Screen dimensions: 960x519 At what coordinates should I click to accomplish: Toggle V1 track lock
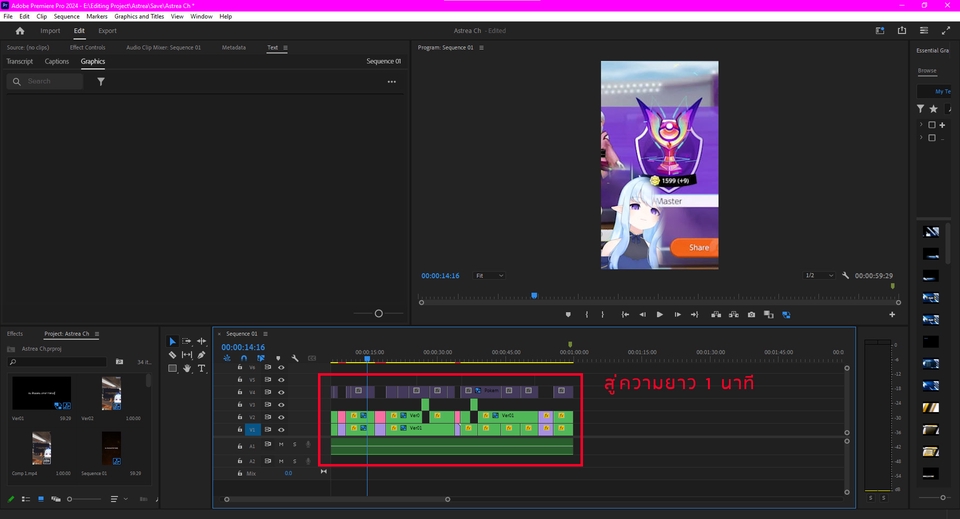click(239, 429)
